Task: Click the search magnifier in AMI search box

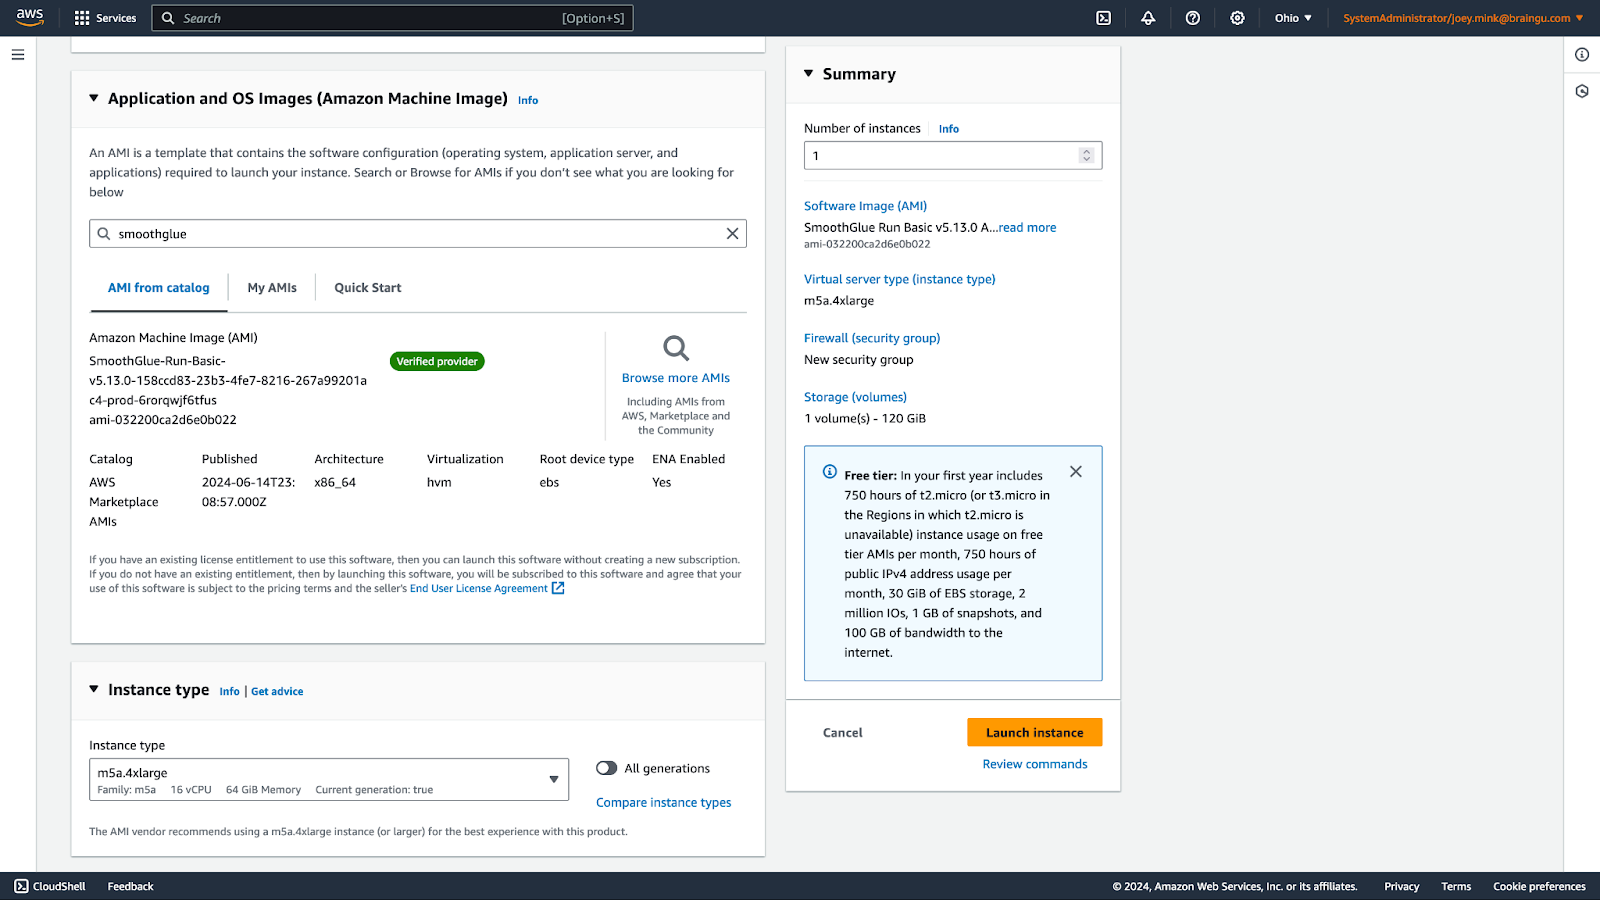Action: 104,234
